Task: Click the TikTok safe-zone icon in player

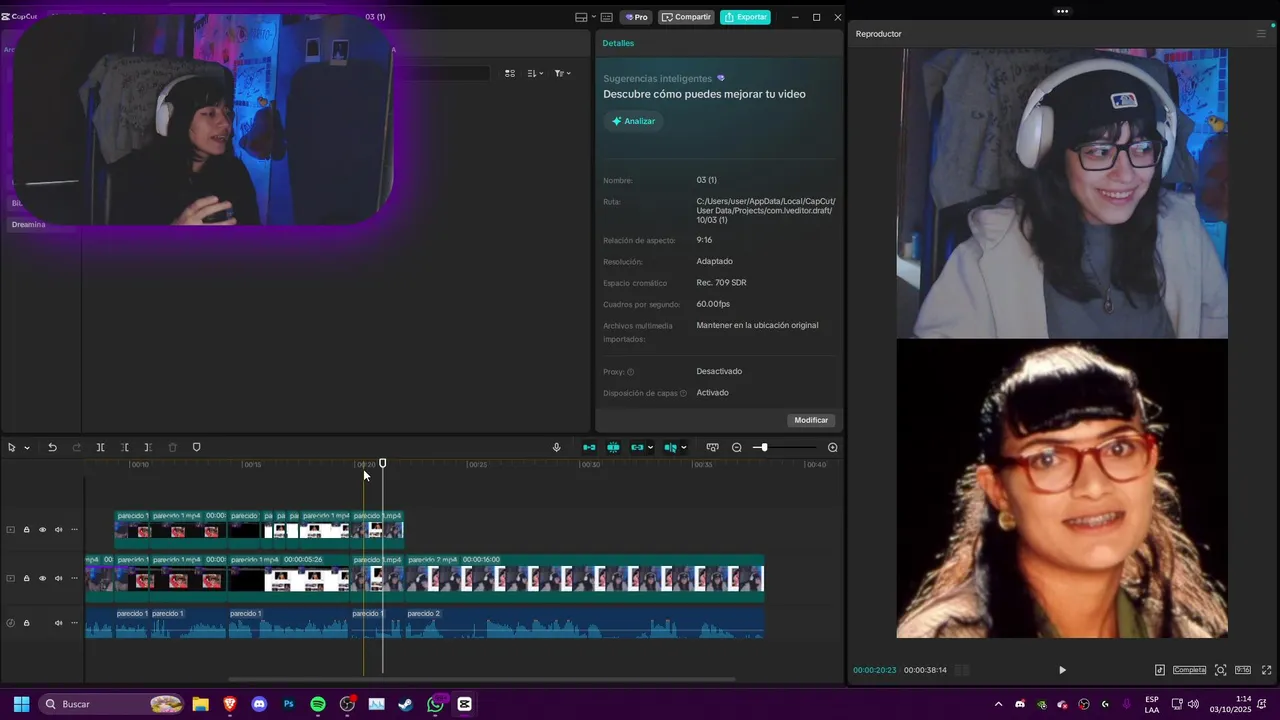Action: [1159, 670]
